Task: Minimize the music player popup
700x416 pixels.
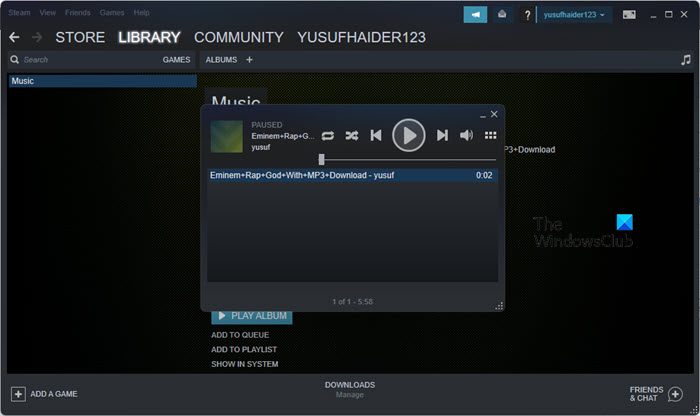Action: pos(483,116)
